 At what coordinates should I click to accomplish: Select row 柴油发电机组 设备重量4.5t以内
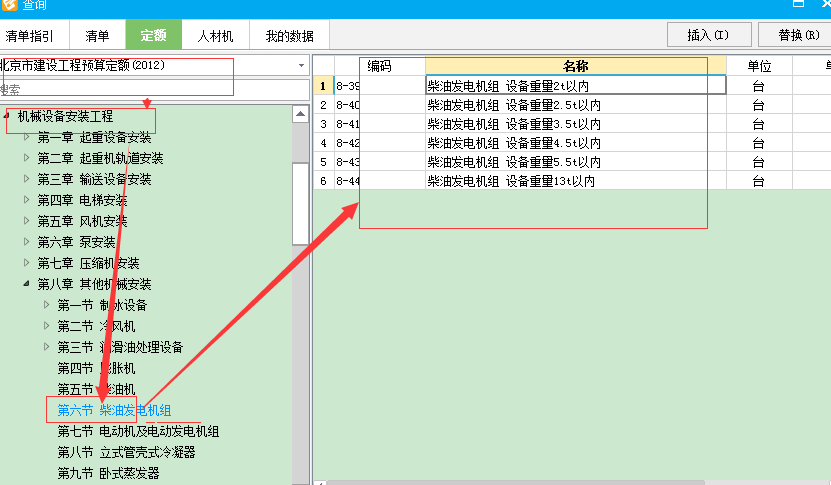point(576,143)
